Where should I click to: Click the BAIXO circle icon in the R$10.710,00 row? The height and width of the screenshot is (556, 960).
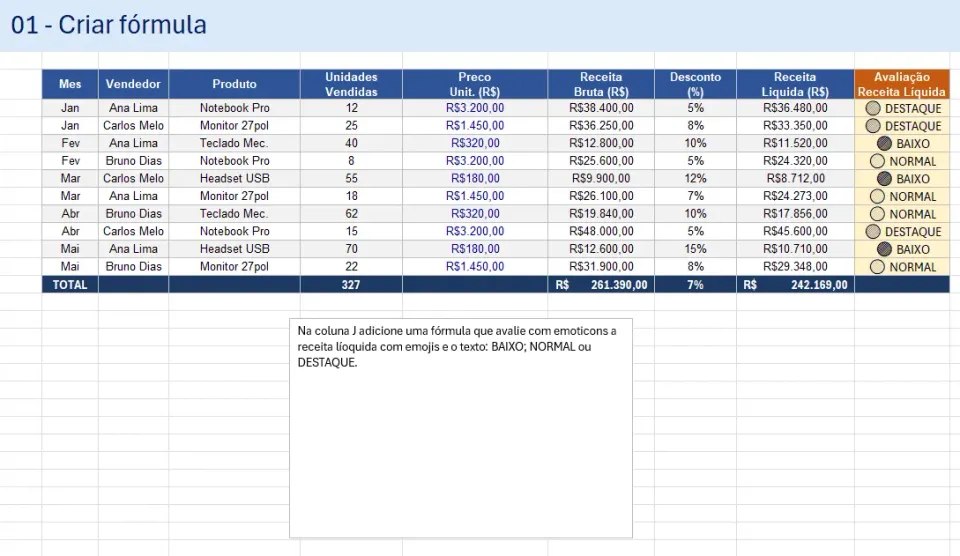884,249
